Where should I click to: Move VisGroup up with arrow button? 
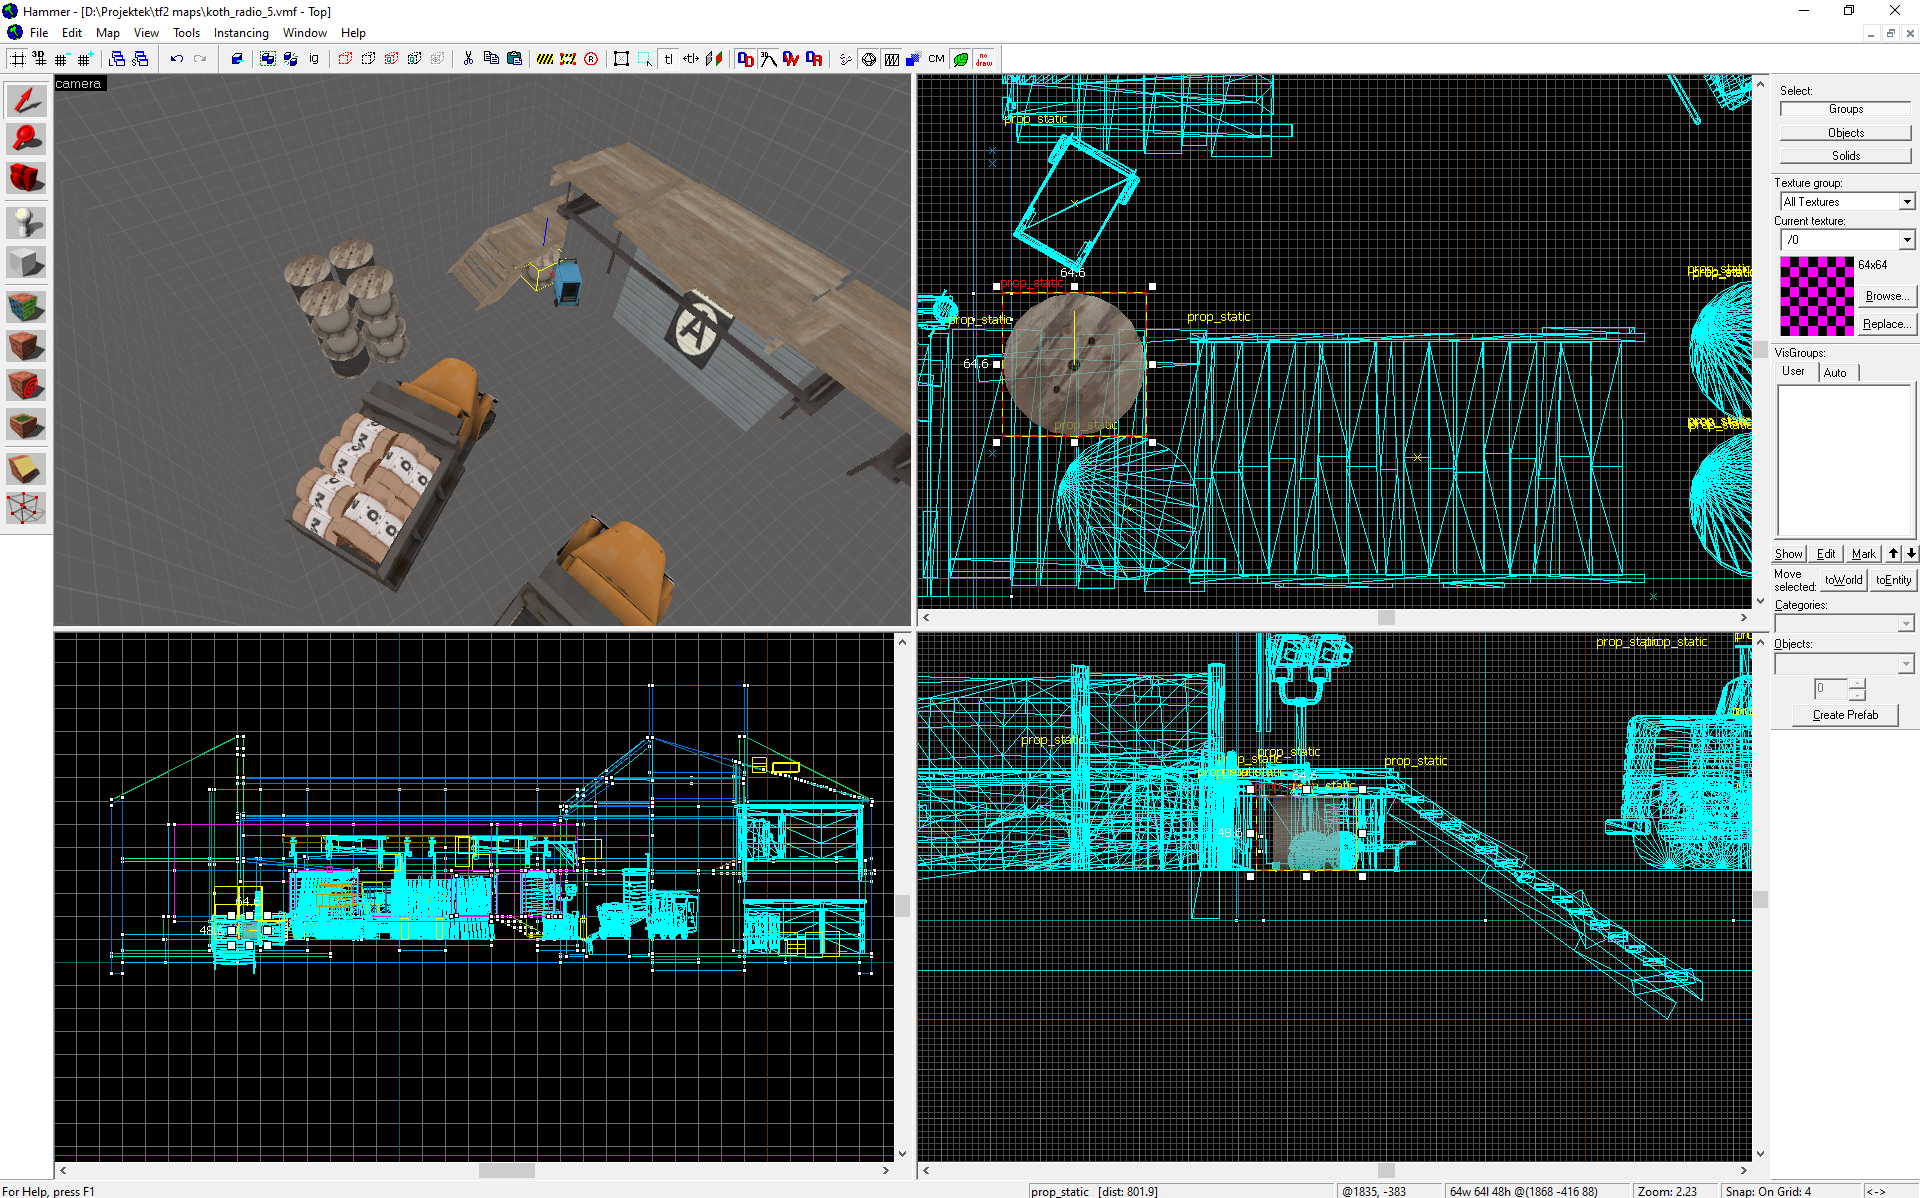point(1893,553)
